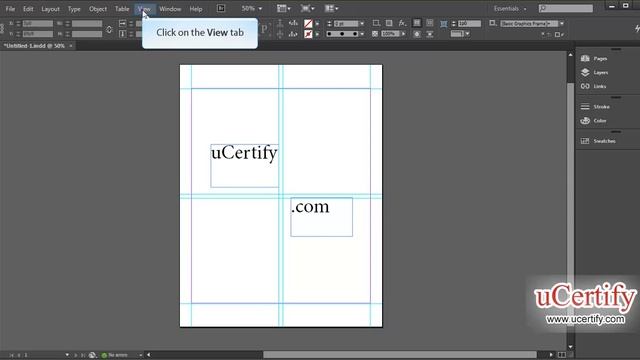Screen dimensions: 640x360
Task: Click the horizontal scrollbar left arrow
Action: (x=149, y=355)
